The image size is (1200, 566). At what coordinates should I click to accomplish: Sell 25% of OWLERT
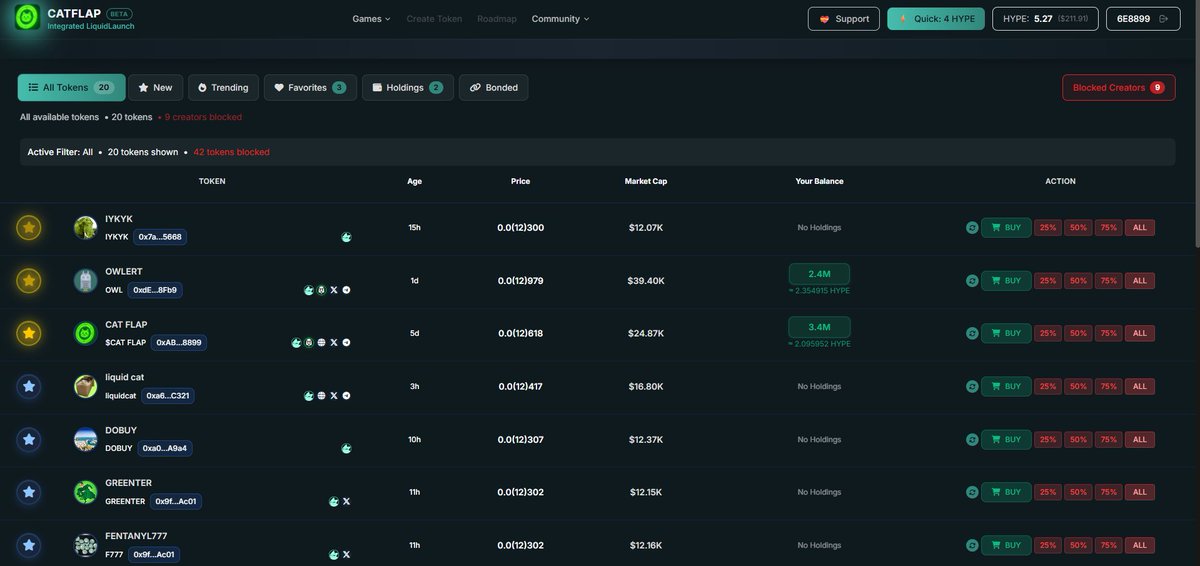pos(1047,281)
